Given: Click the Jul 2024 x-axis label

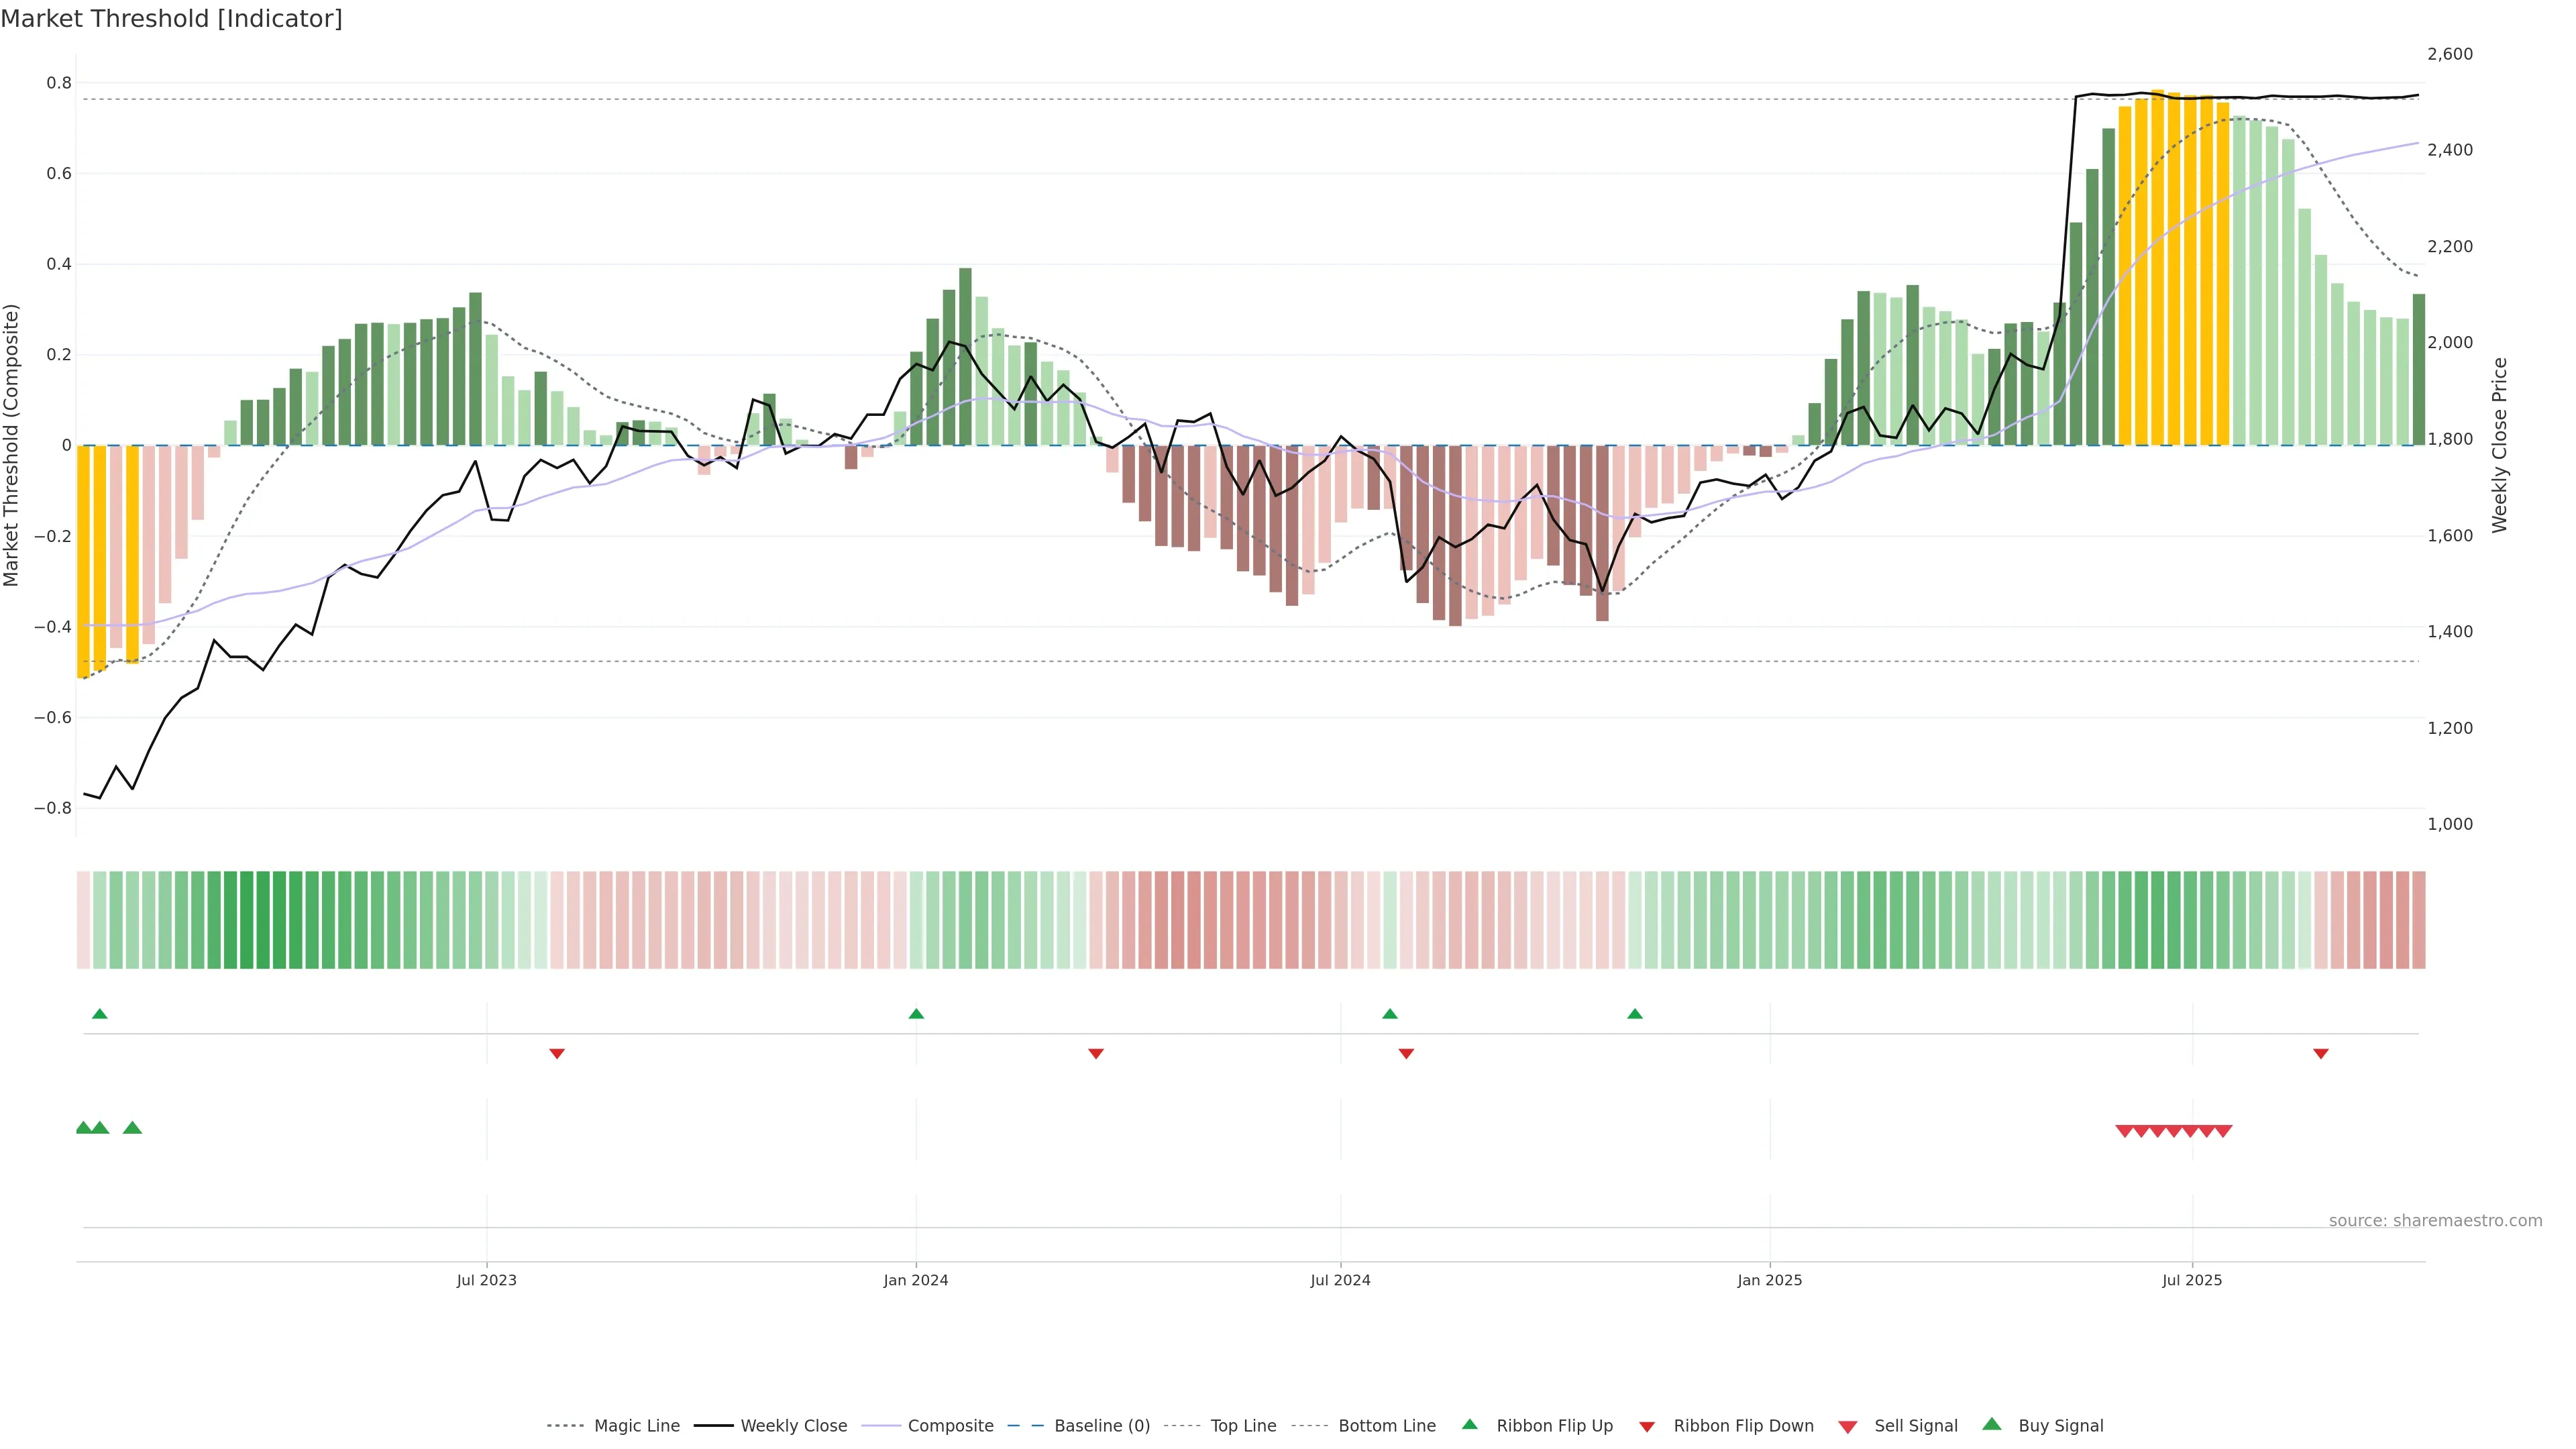Looking at the screenshot, I should [1340, 1280].
